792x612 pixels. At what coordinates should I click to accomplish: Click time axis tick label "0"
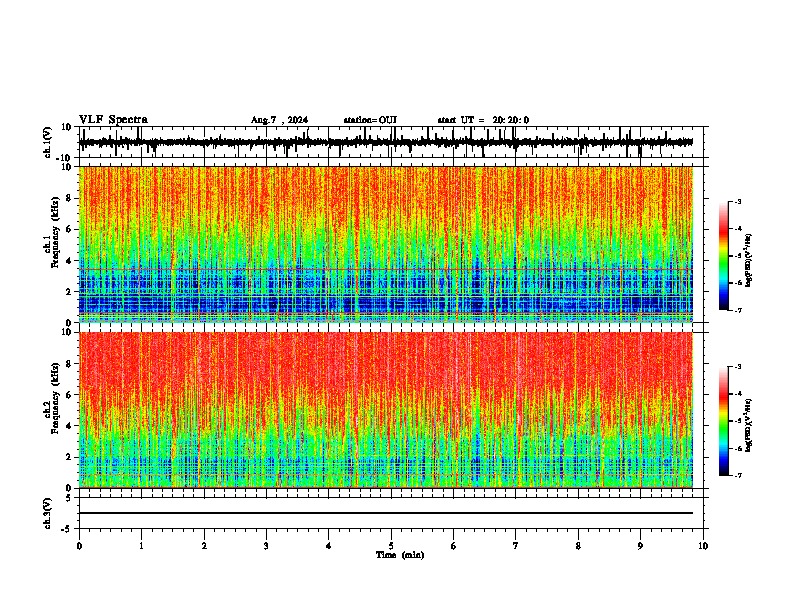[x=79, y=546]
